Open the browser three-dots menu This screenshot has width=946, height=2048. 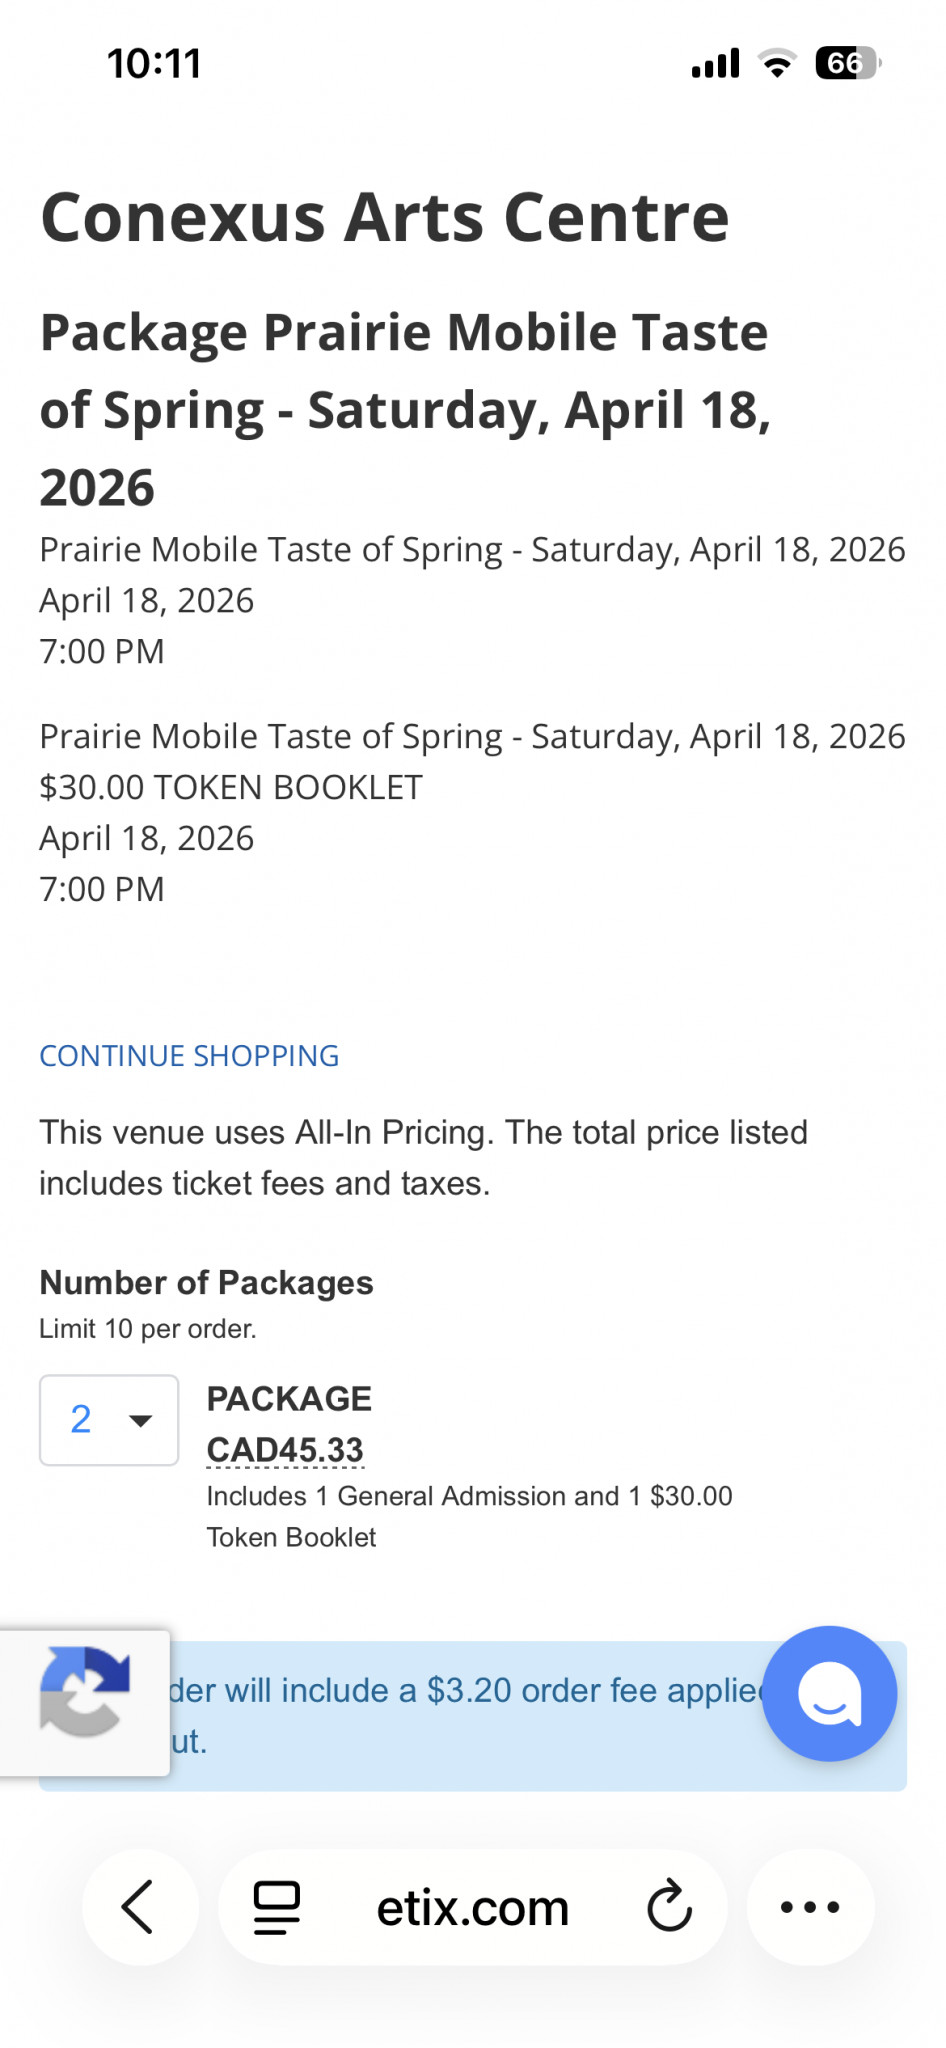810,1907
